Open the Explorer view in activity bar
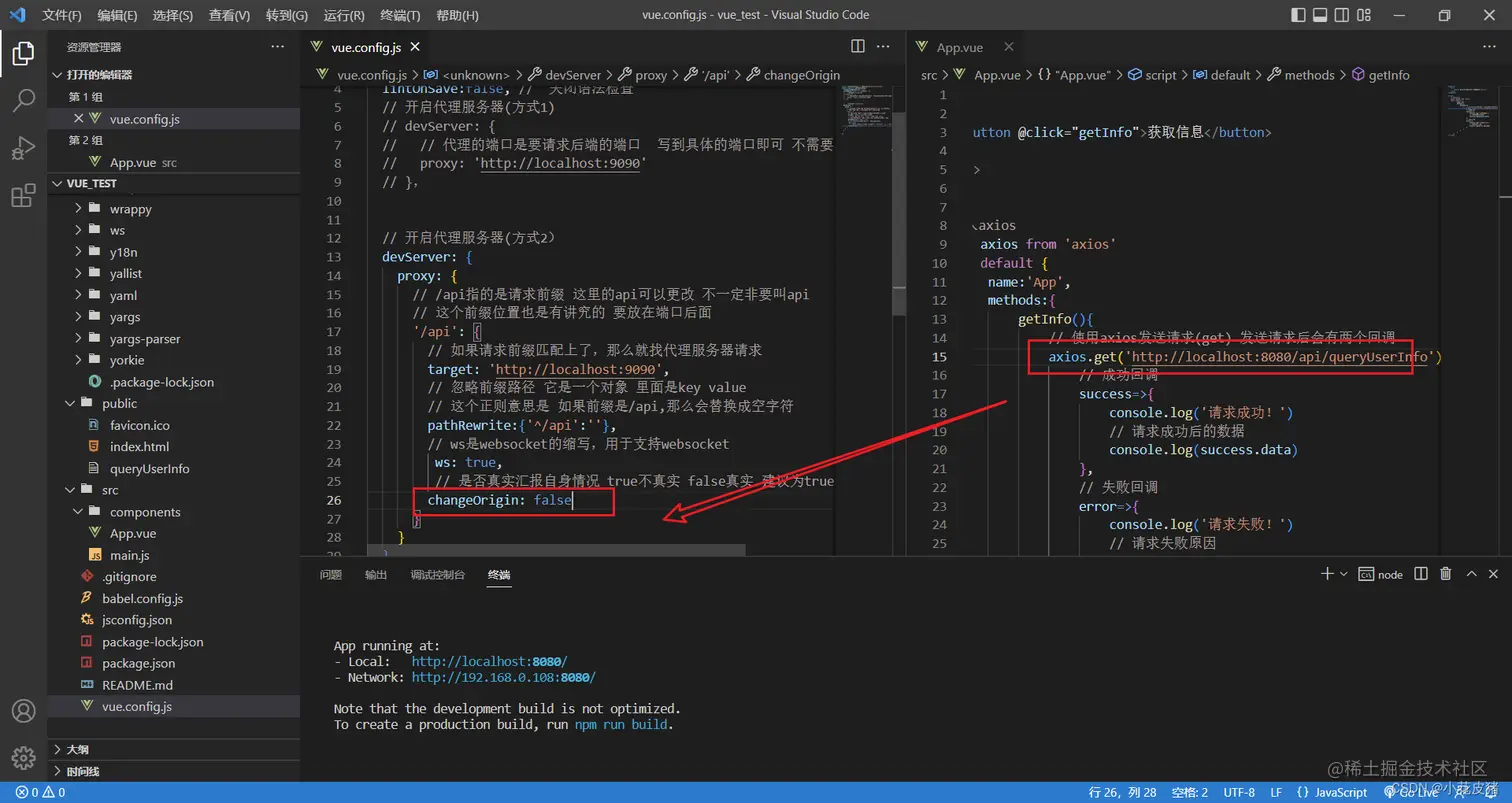 (x=23, y=54)
